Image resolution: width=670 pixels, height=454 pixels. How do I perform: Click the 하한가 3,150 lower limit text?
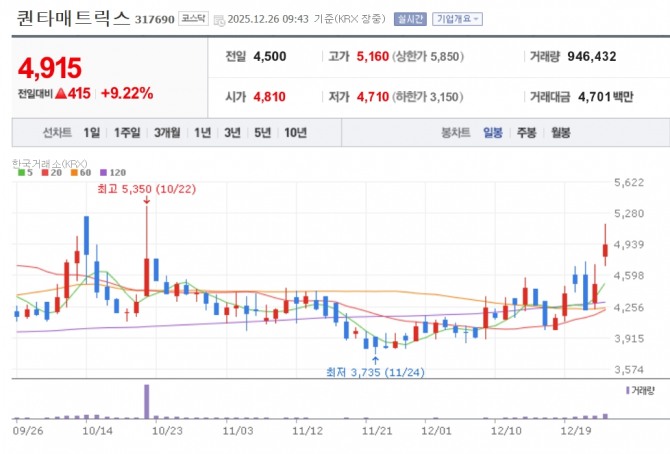[428, 97]
